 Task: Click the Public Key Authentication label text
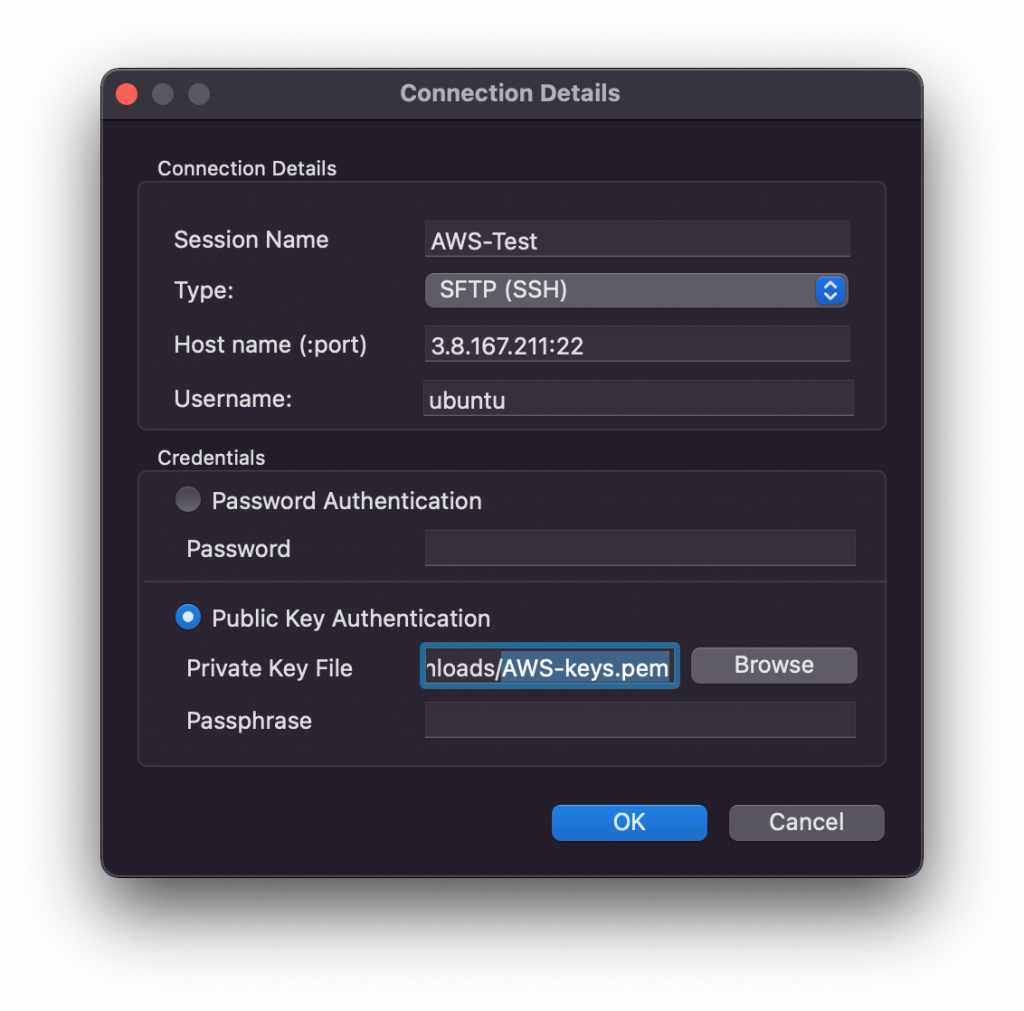[x=351, y=618]
